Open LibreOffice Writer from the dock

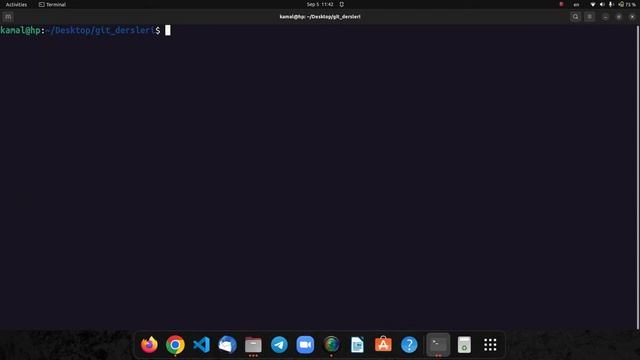(x=357, y=344)
